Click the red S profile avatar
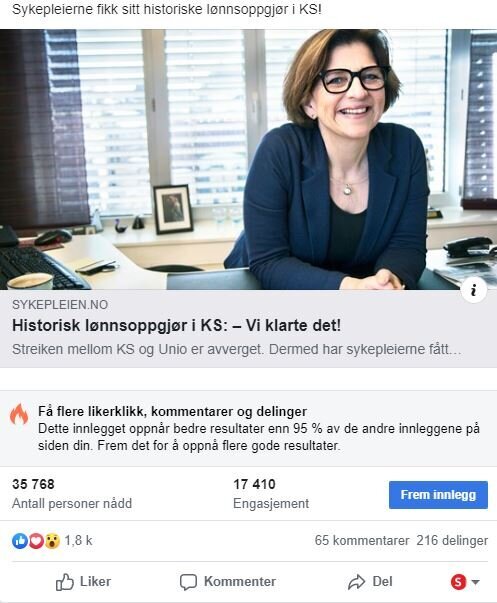This screenshot has height=603, width=497. pyautogui.click(x=458, y=582)
